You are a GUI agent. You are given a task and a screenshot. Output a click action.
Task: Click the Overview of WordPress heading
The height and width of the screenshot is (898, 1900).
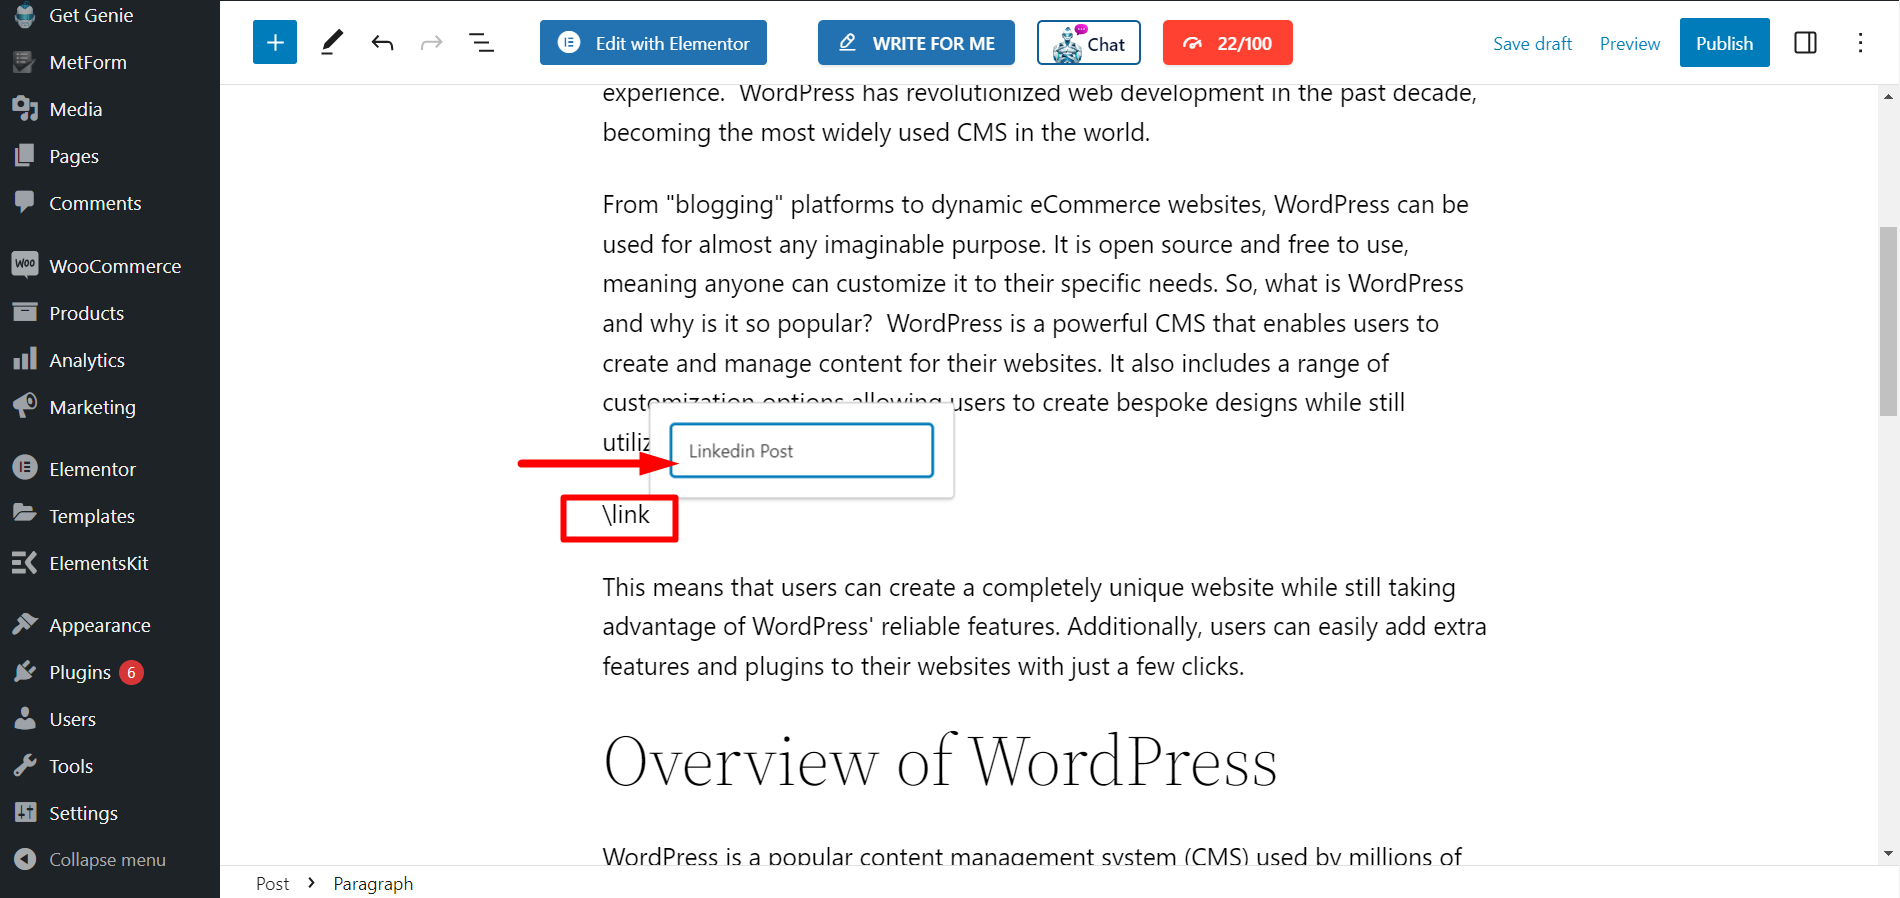tap(940, 762)
